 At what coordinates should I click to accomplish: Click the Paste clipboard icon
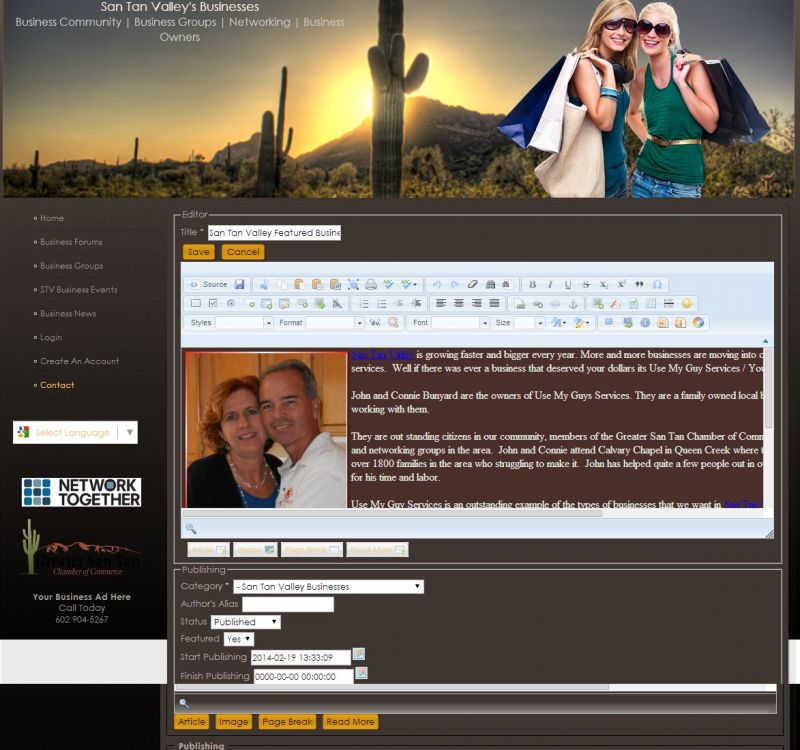click(x=299, y=285)
